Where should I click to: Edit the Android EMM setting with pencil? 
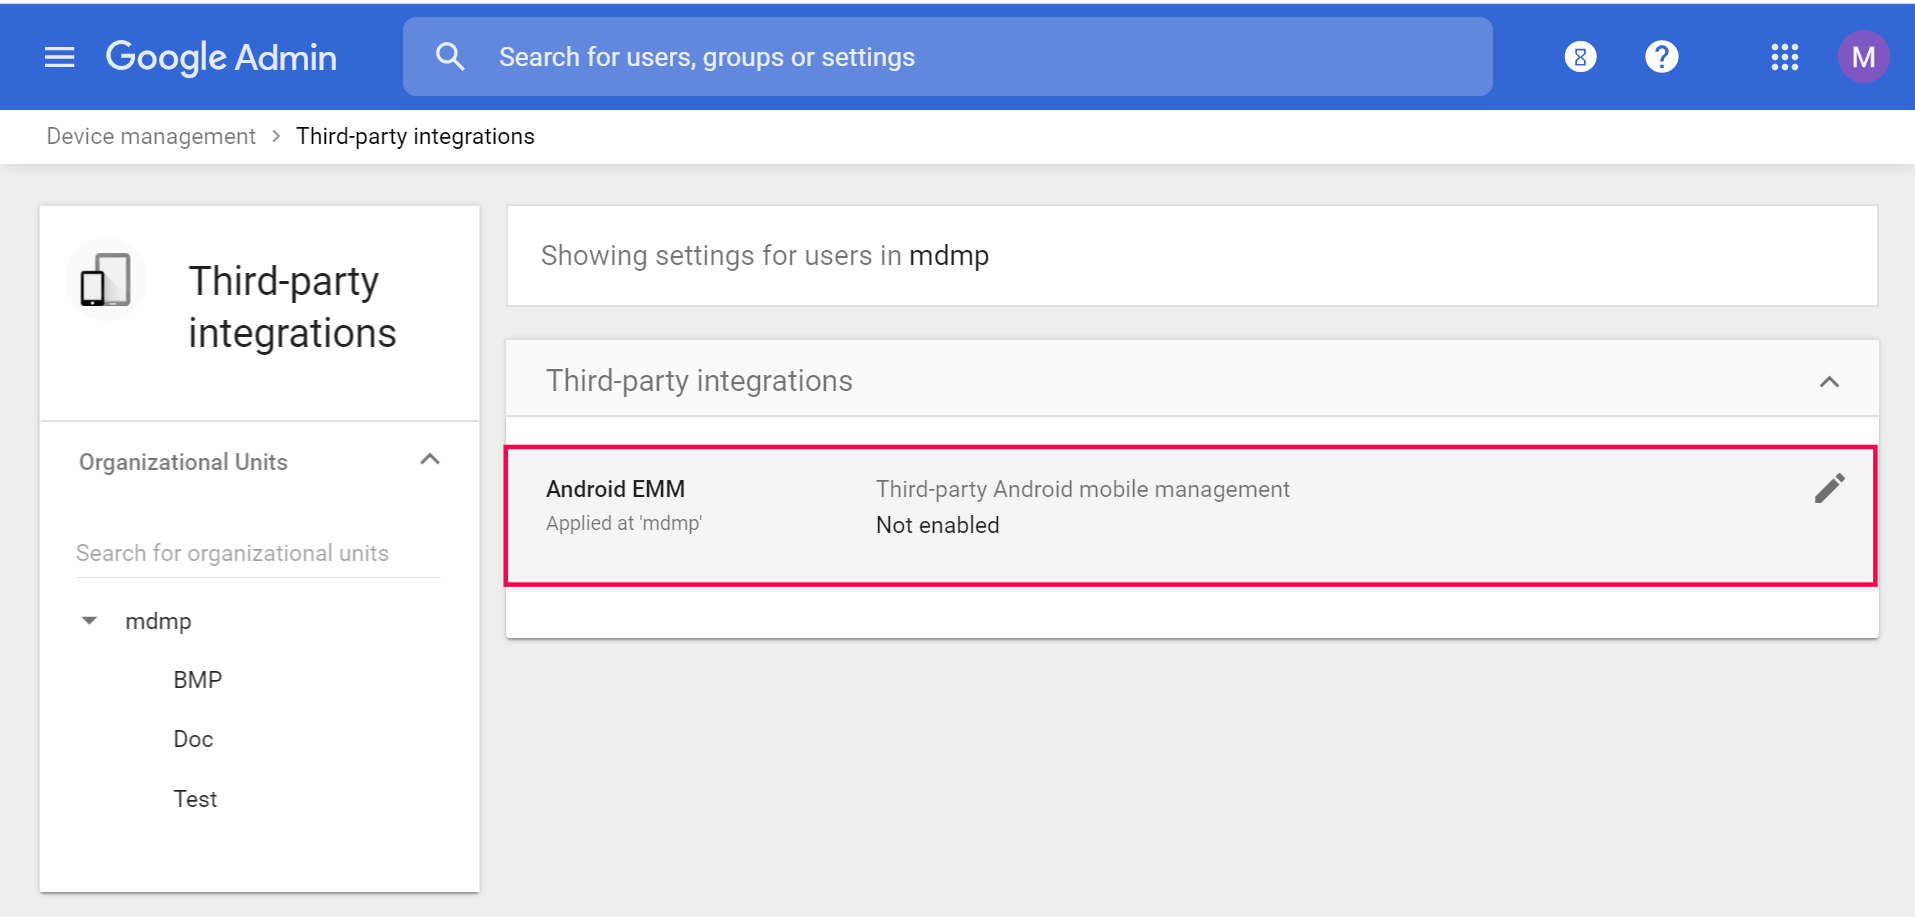tap(1829, 488)
